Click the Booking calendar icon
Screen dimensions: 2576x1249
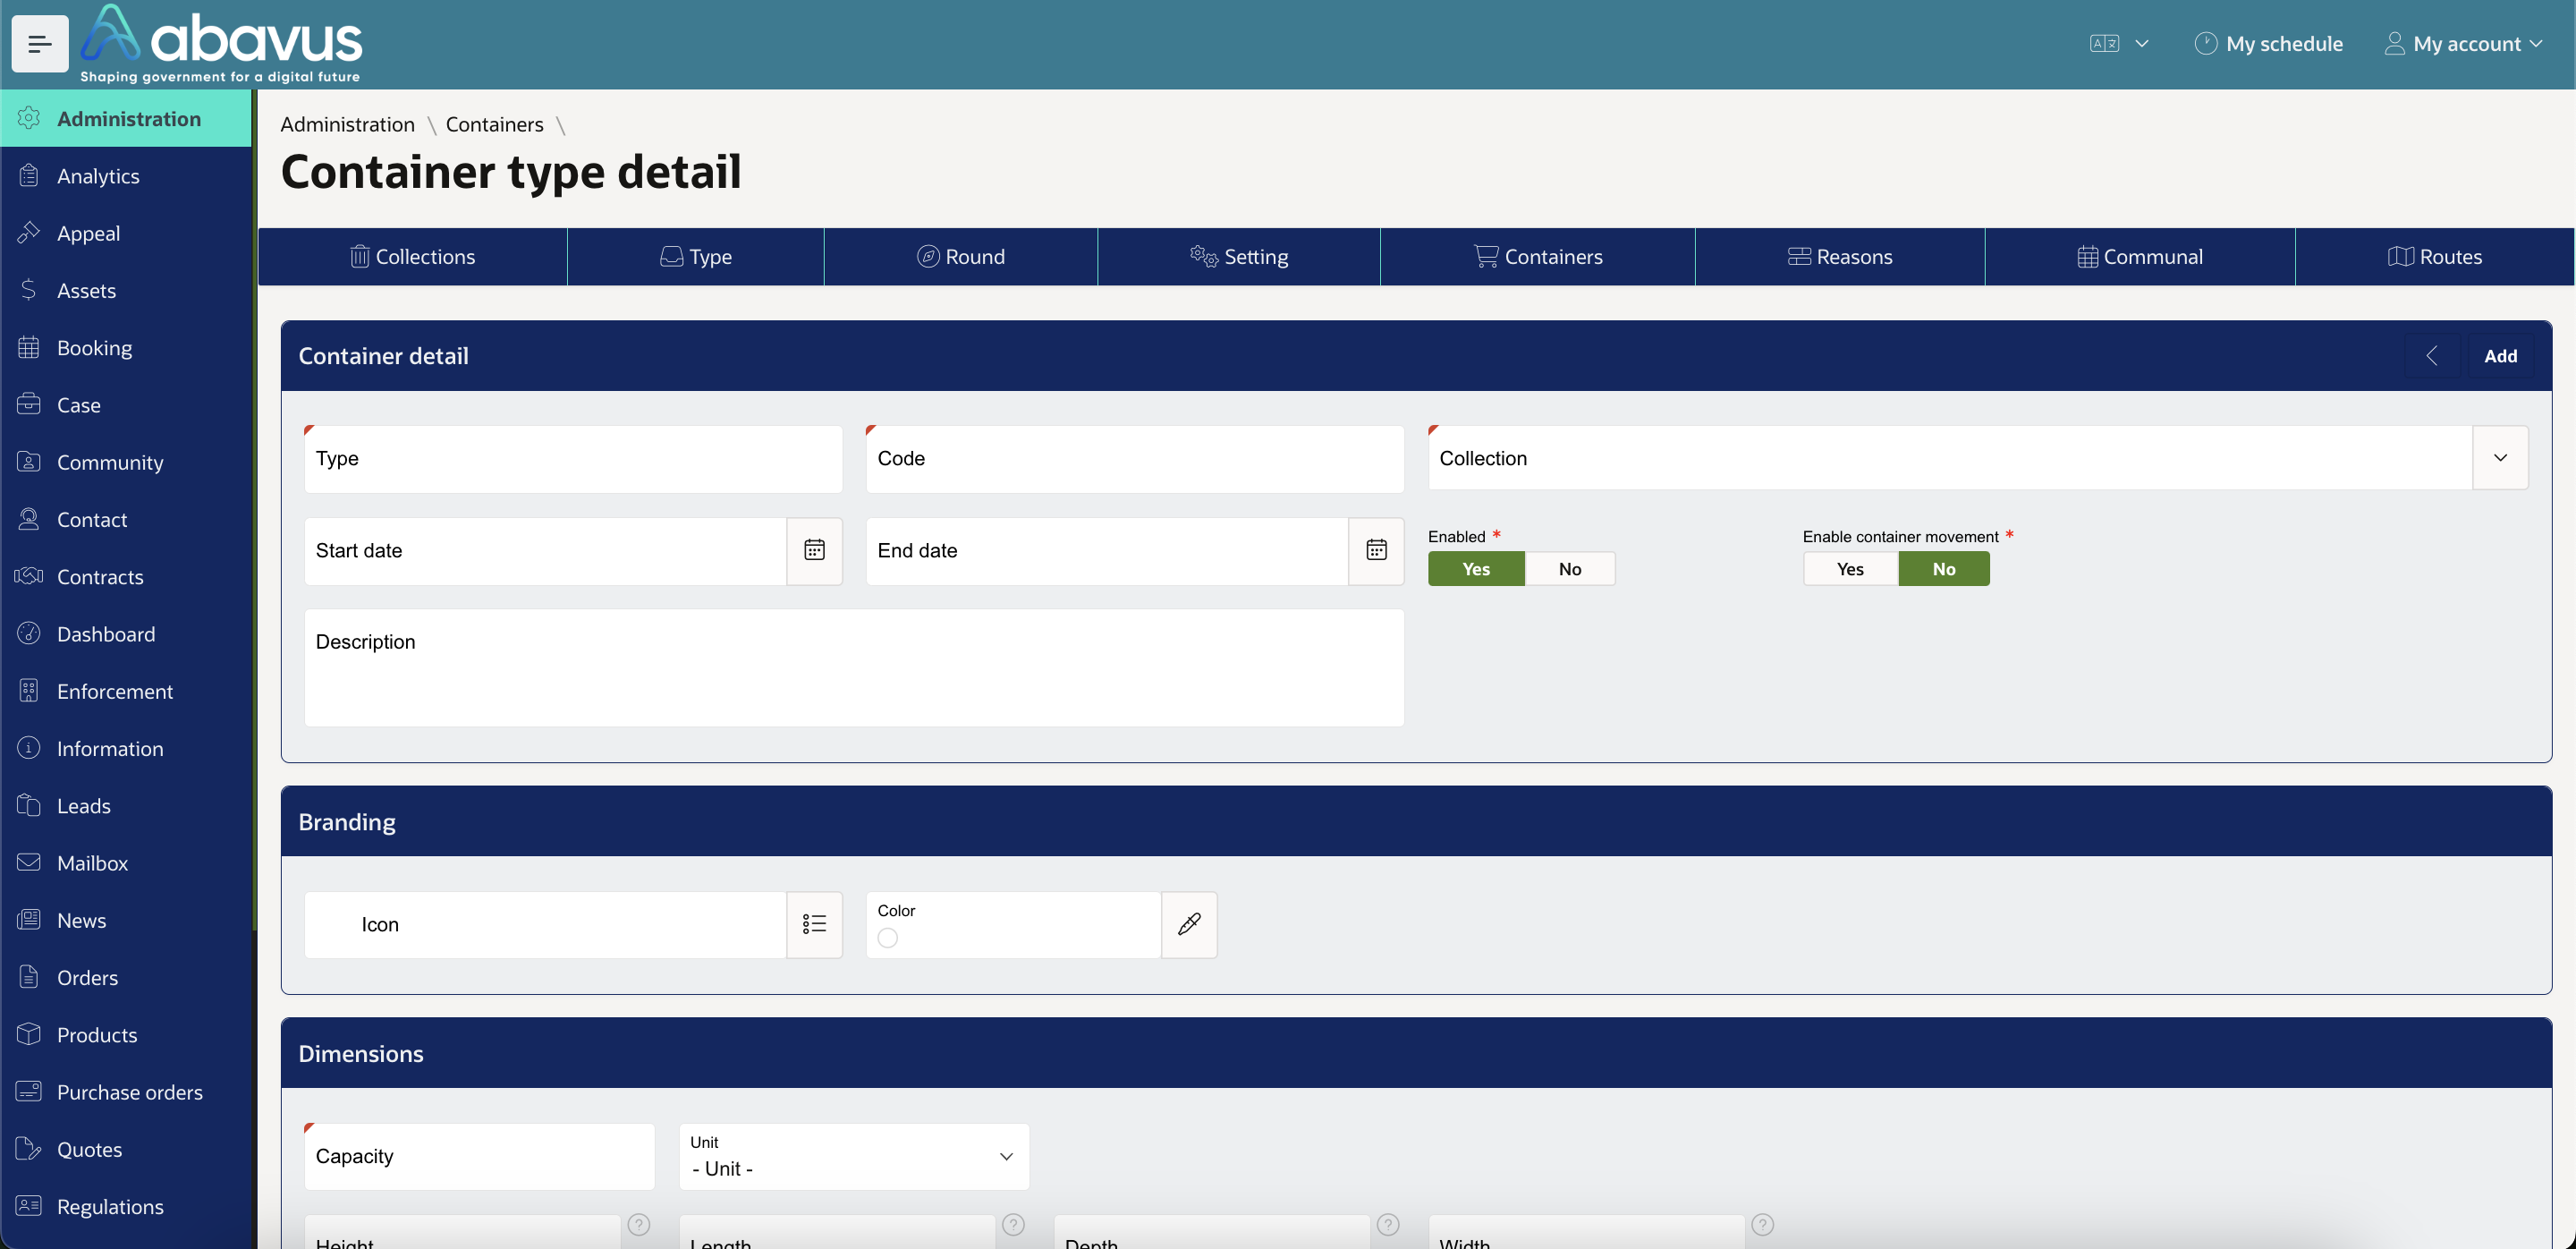29,347
